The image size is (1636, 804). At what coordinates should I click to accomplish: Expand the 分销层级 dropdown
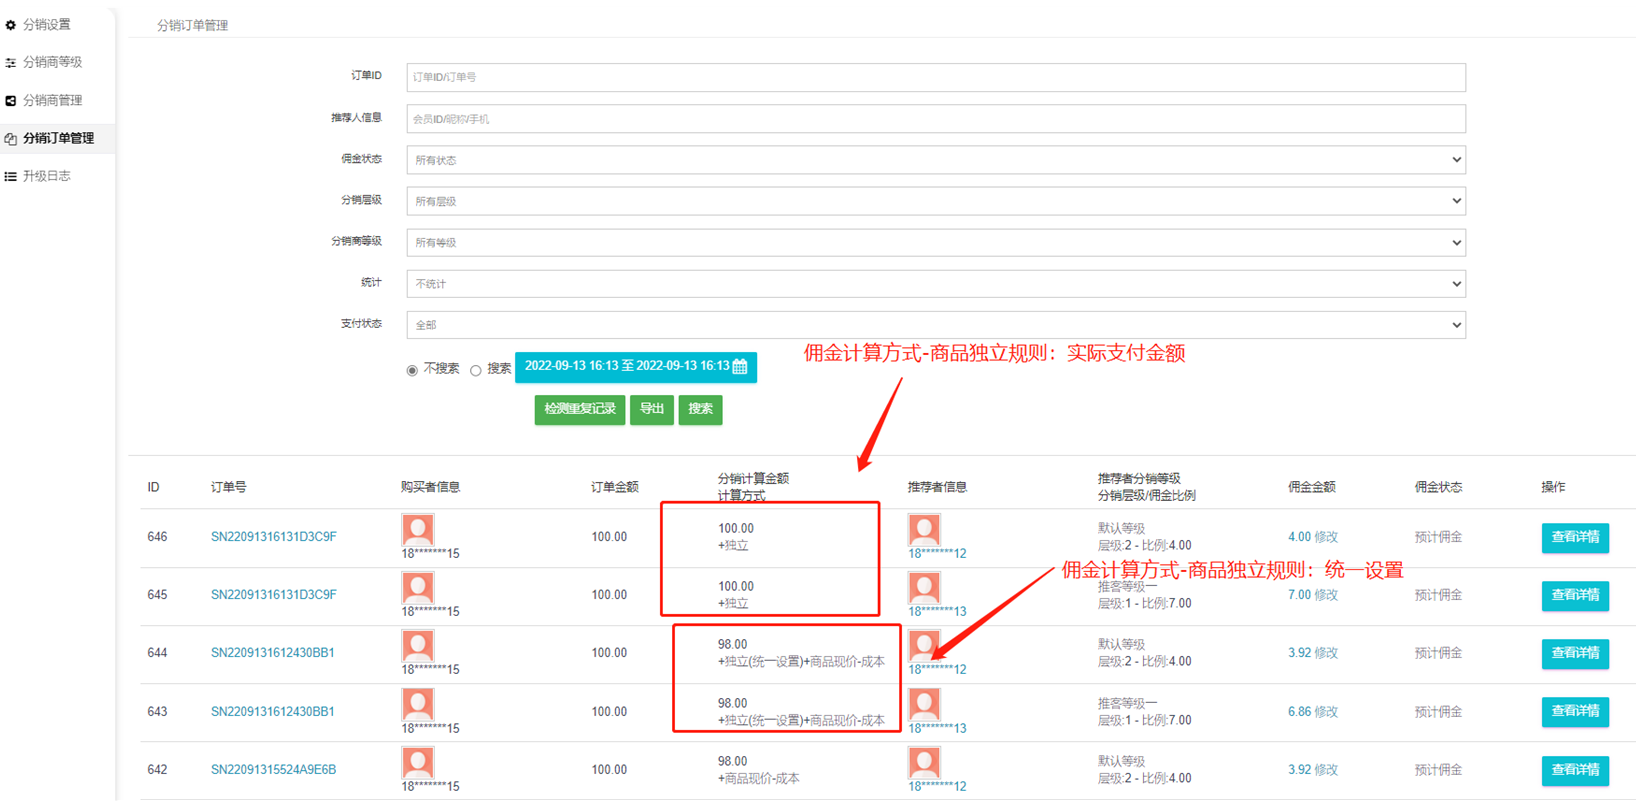[935, 201]
